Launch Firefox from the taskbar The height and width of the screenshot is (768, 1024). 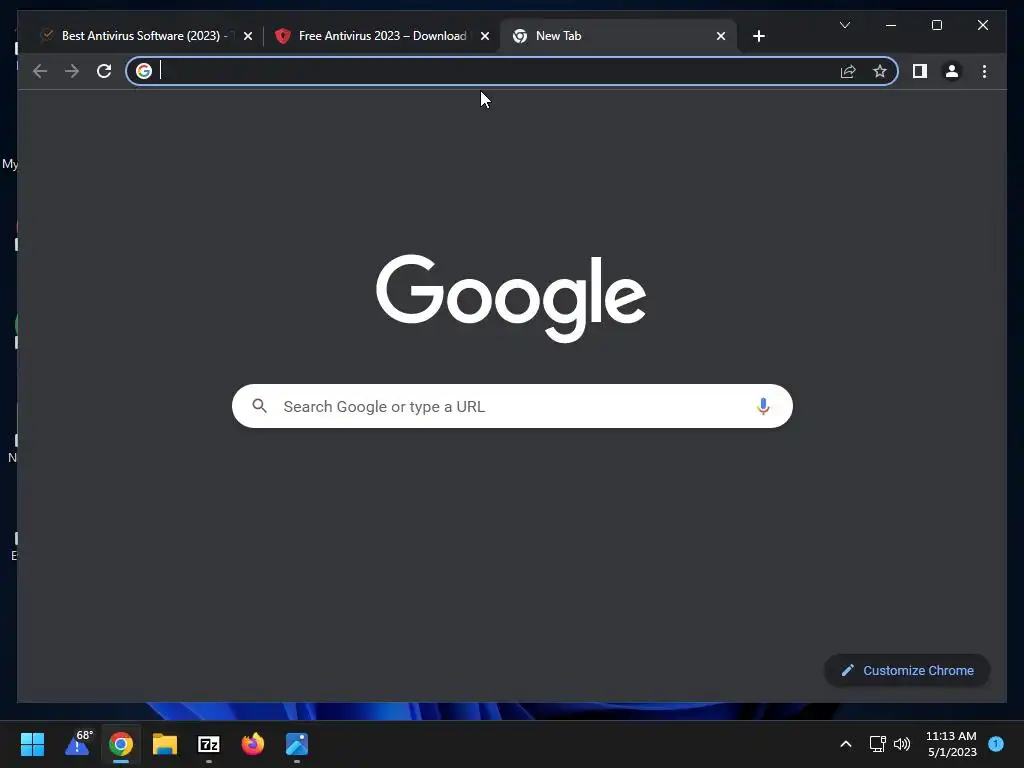click(x=253, y=744)
